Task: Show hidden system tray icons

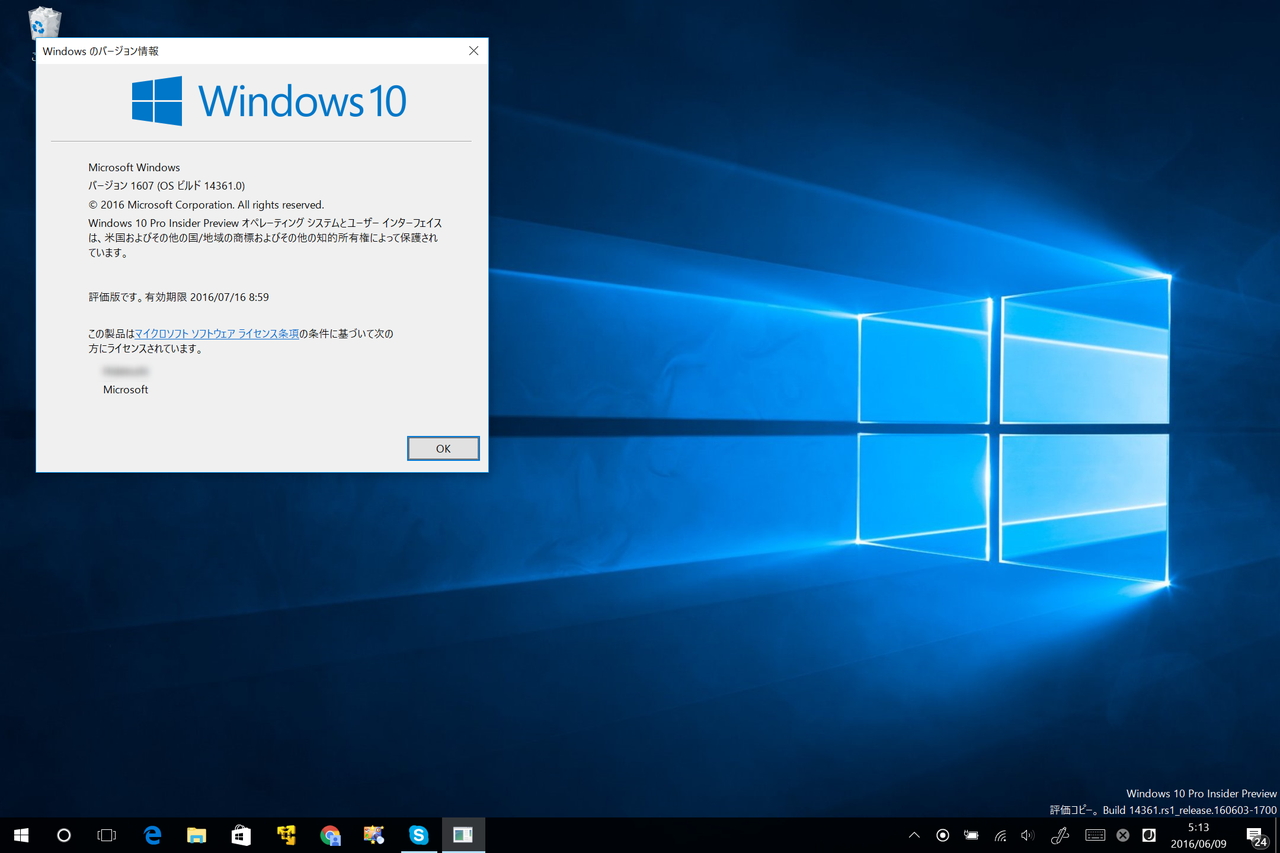Action: click(x=914, y=835)
